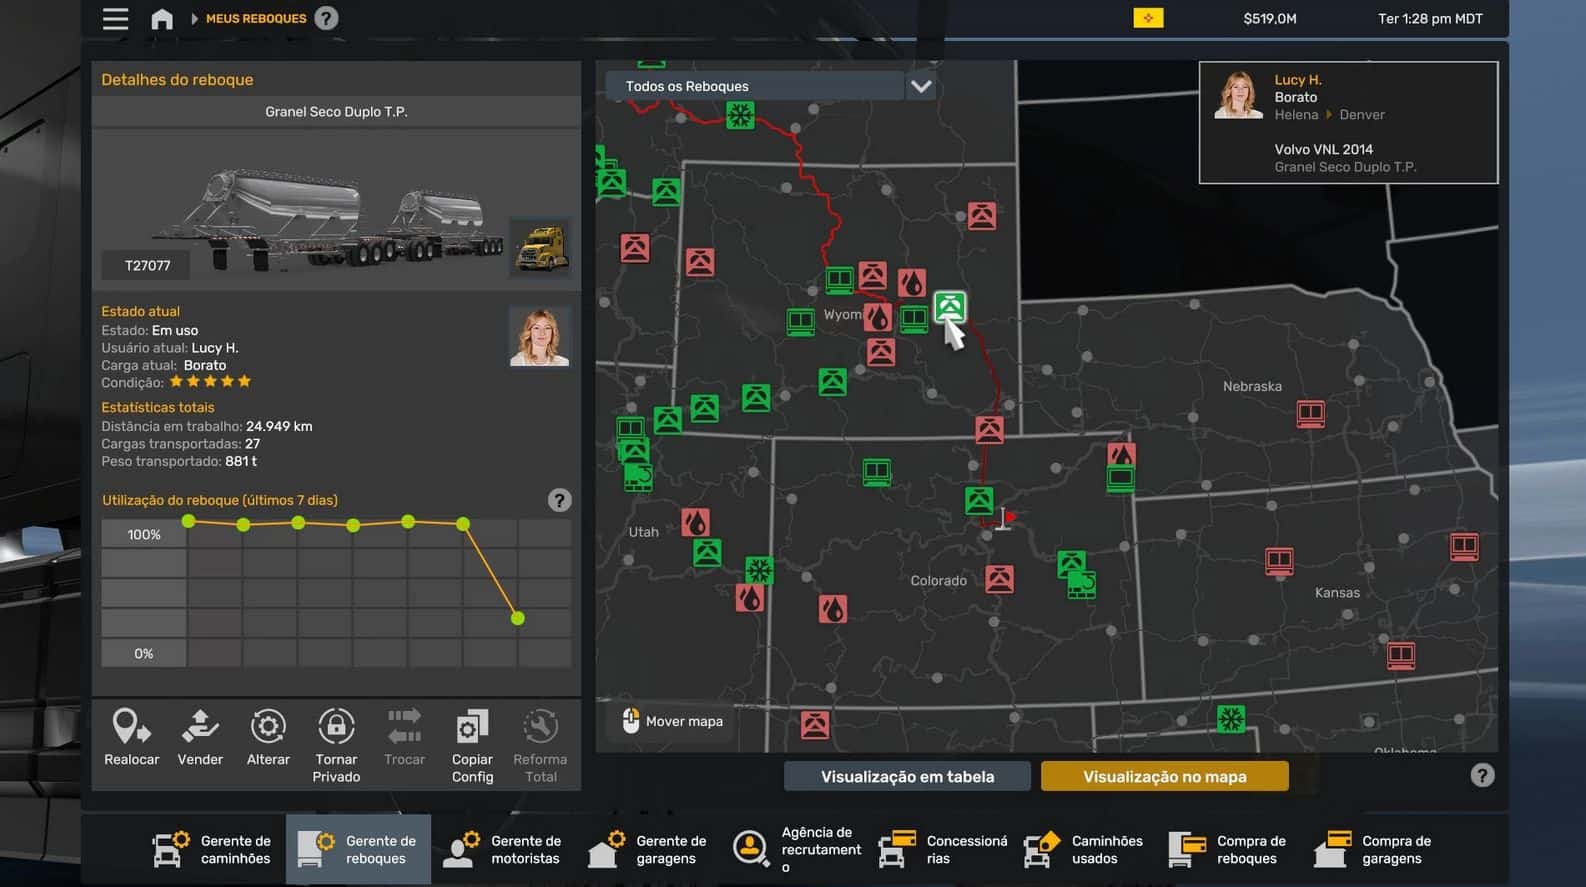1586x887 pixels.
Task: Click Copiar Config icon
Action: pos(472,727)
